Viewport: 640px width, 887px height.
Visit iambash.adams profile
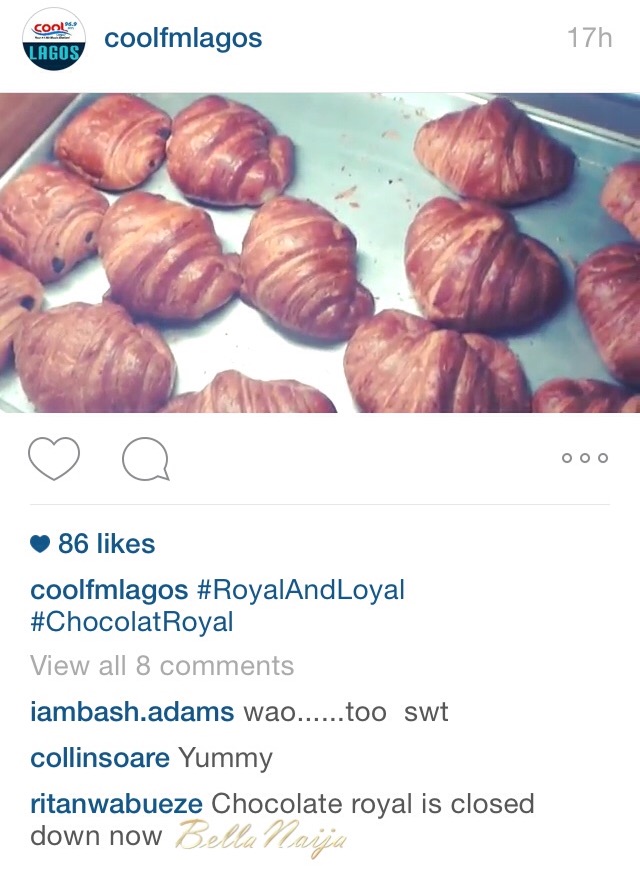(x=132, y=712)
